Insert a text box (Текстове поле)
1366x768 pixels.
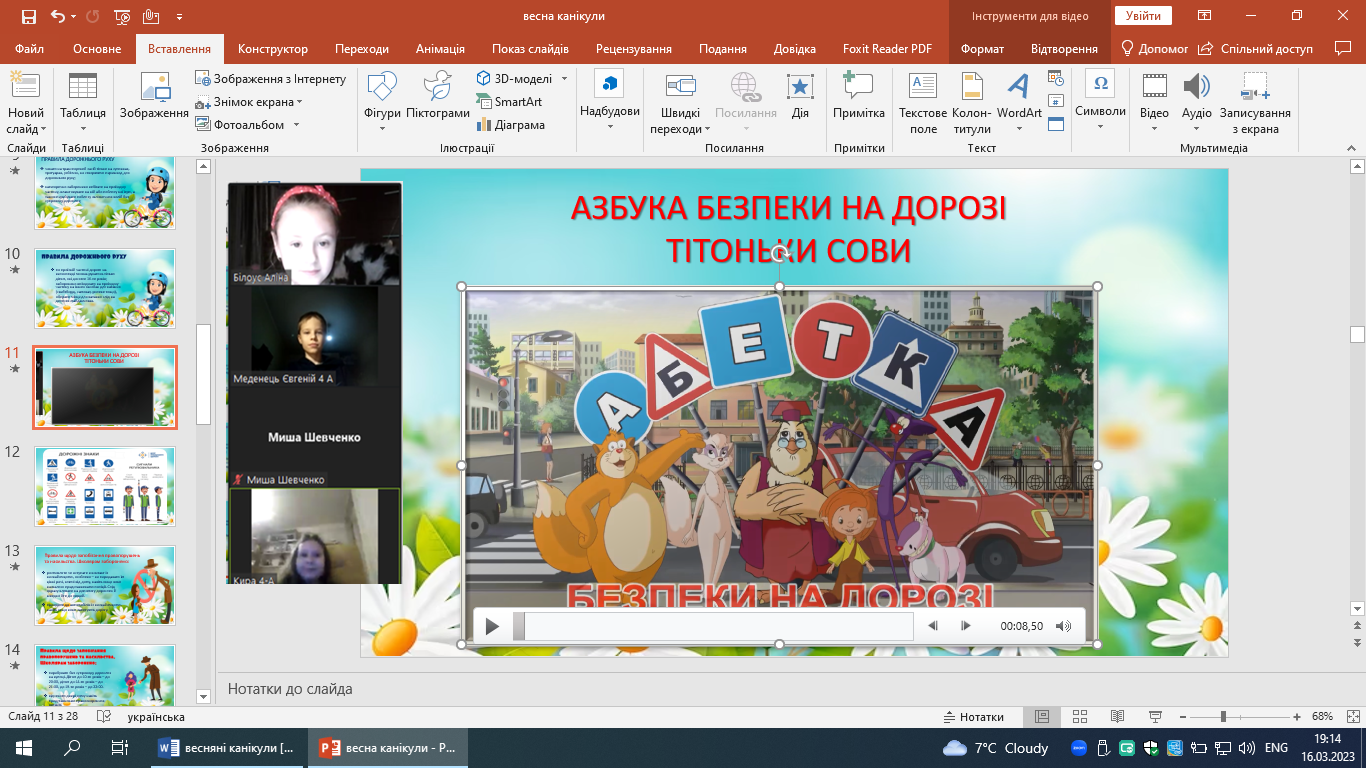[x=923, y=103]
